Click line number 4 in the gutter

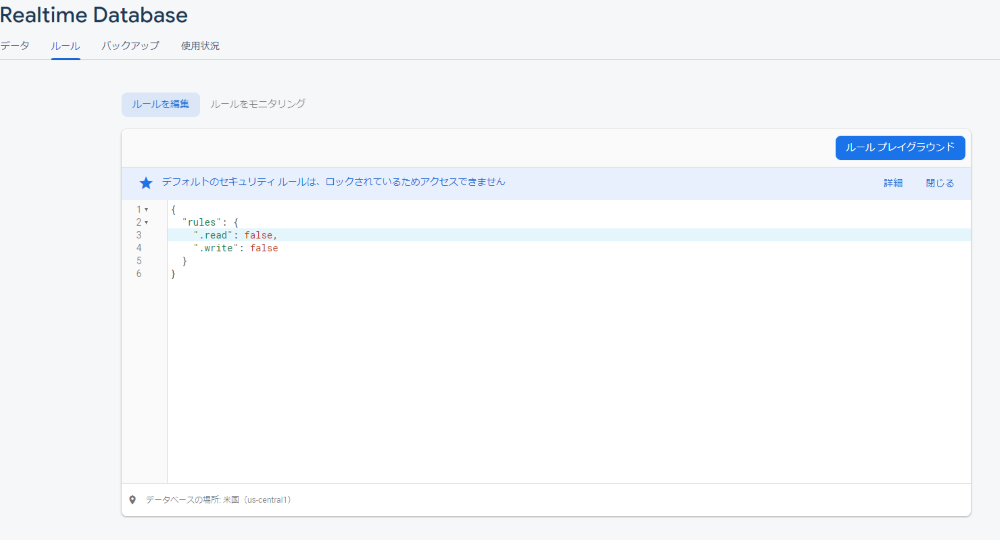(139, 248)
